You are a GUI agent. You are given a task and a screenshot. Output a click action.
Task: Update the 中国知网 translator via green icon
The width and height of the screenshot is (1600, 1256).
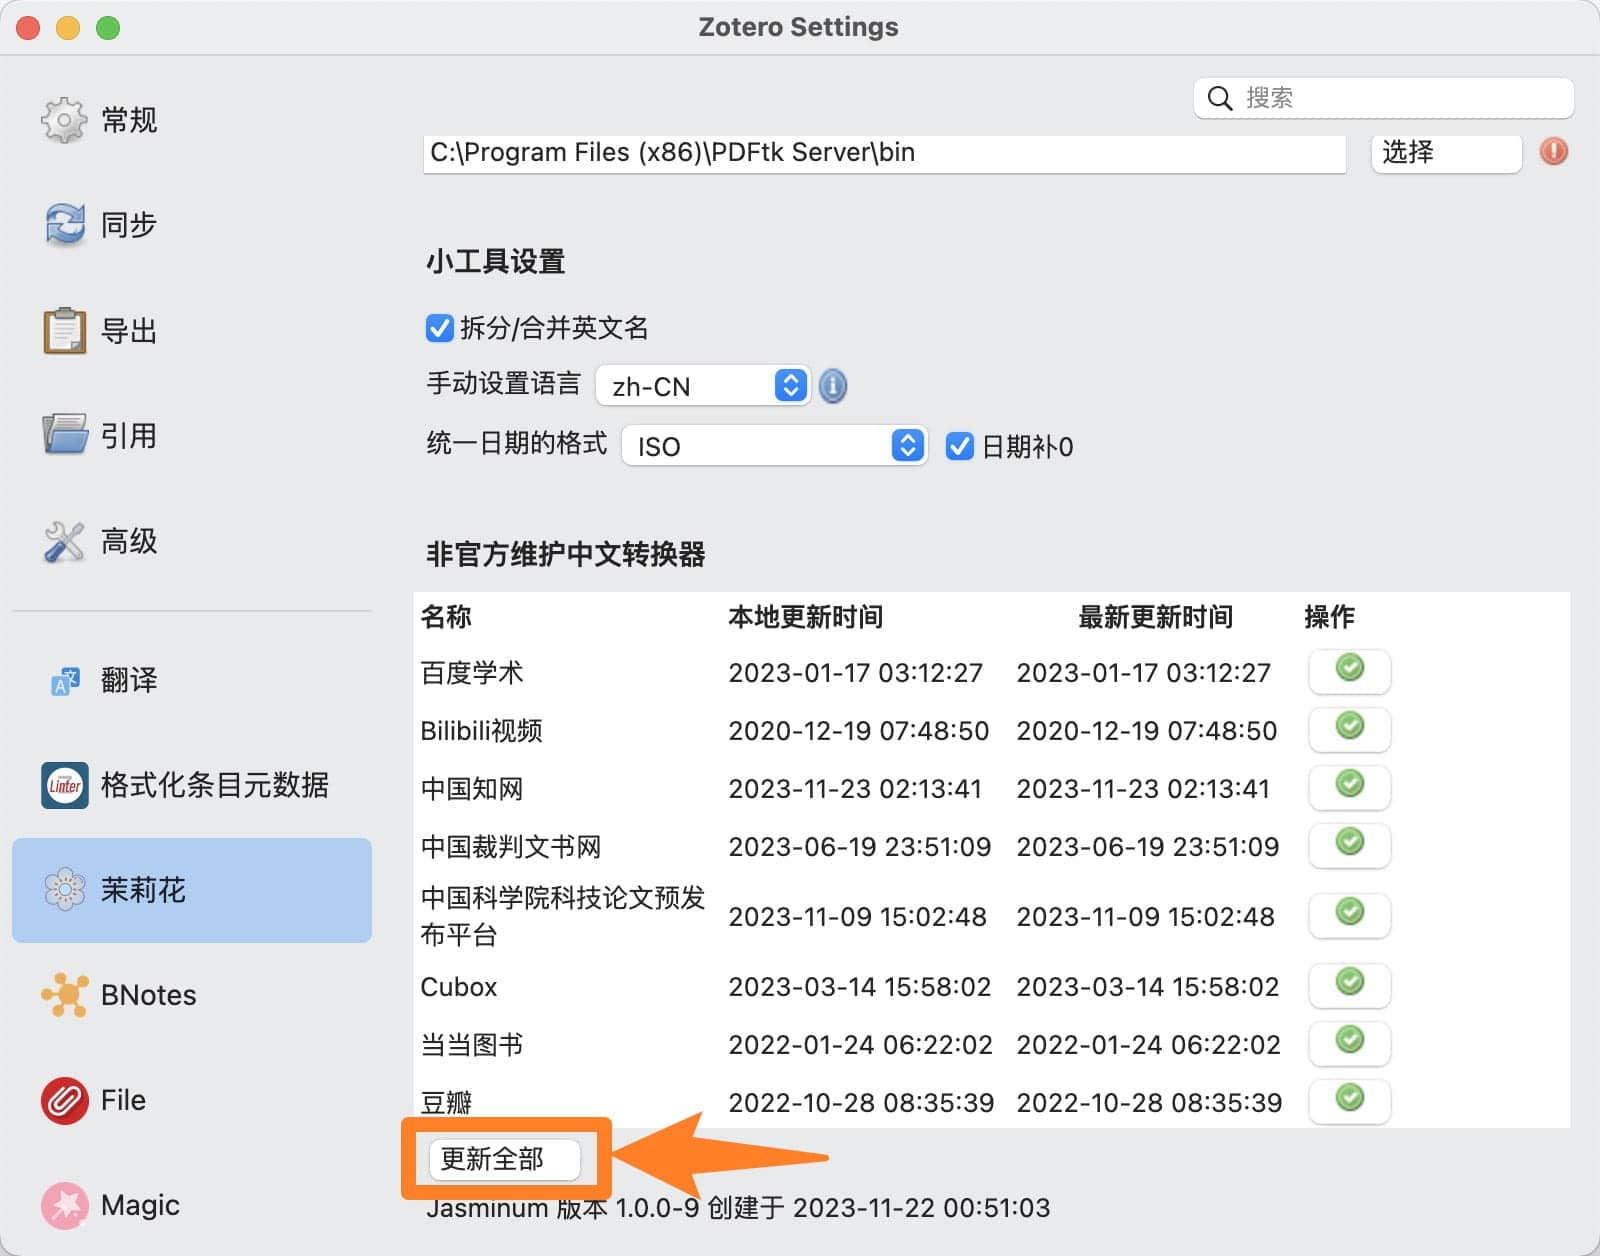click(x=1349, y=787)
